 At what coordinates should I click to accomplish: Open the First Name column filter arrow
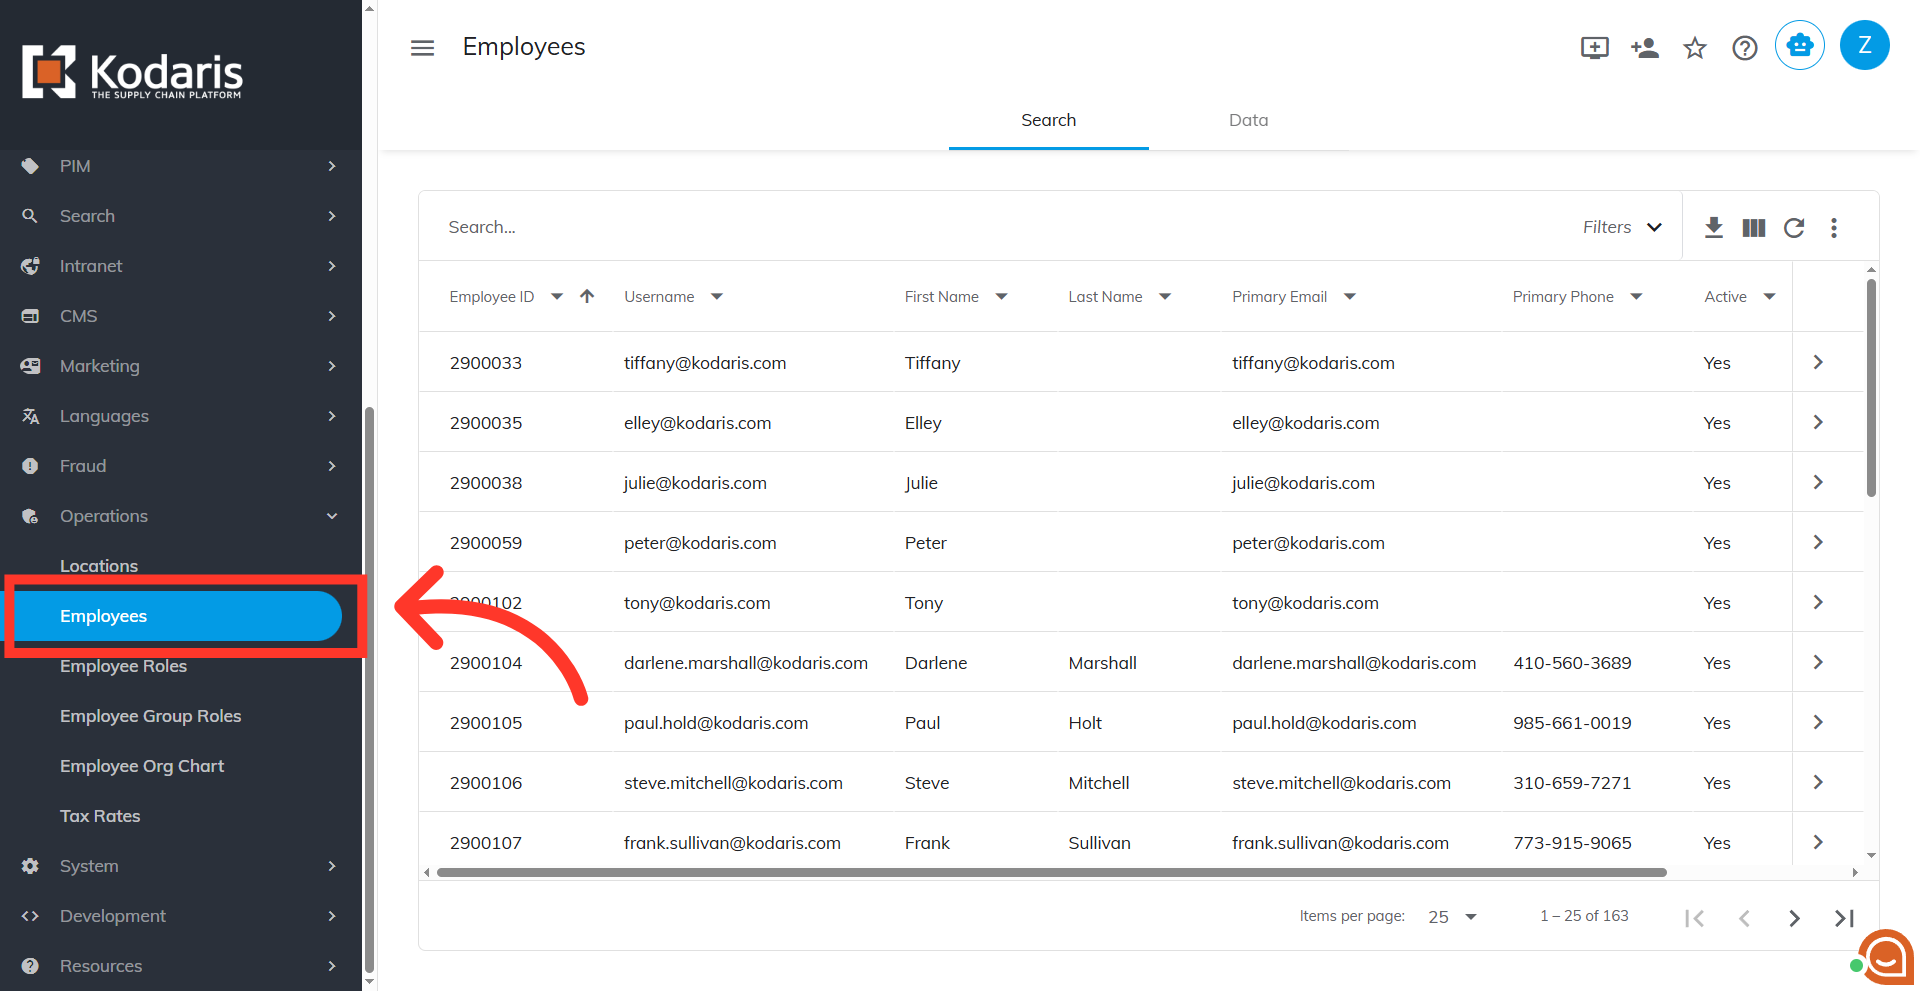(x=1001, y=296)
